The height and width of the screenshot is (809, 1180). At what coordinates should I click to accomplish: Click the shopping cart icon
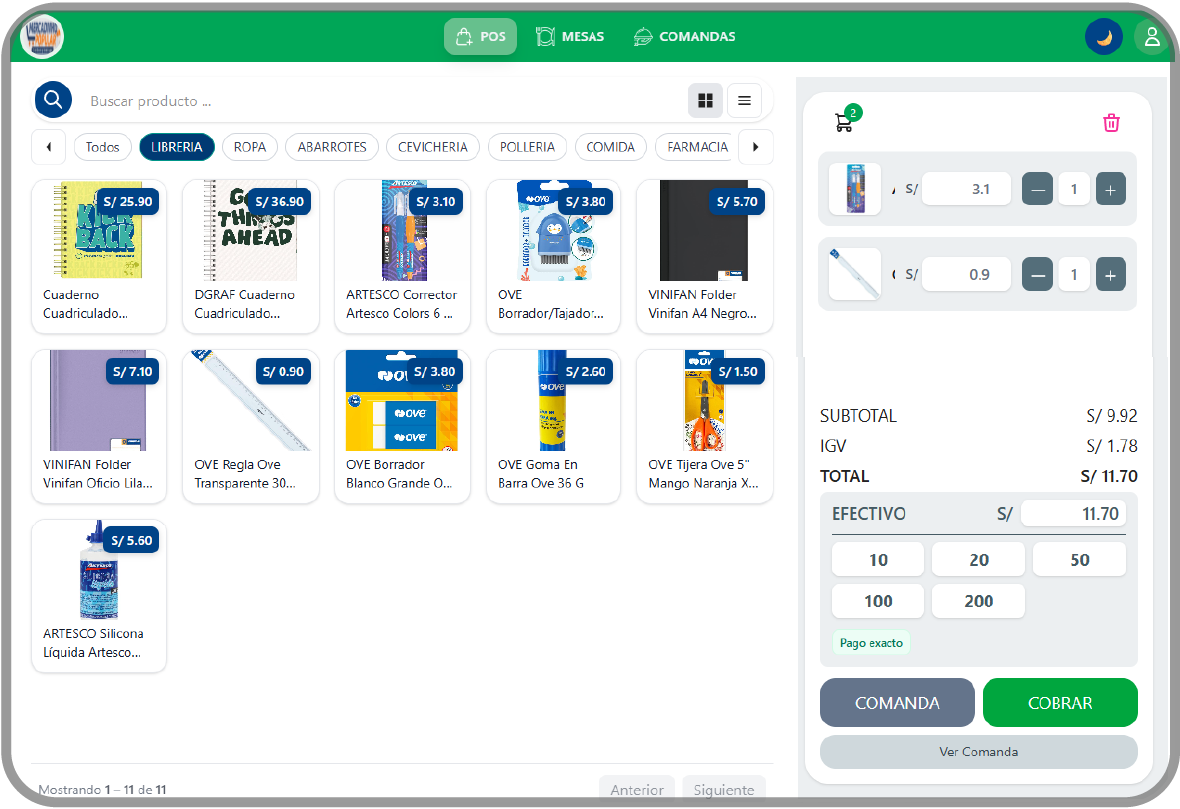coord(844,122)
